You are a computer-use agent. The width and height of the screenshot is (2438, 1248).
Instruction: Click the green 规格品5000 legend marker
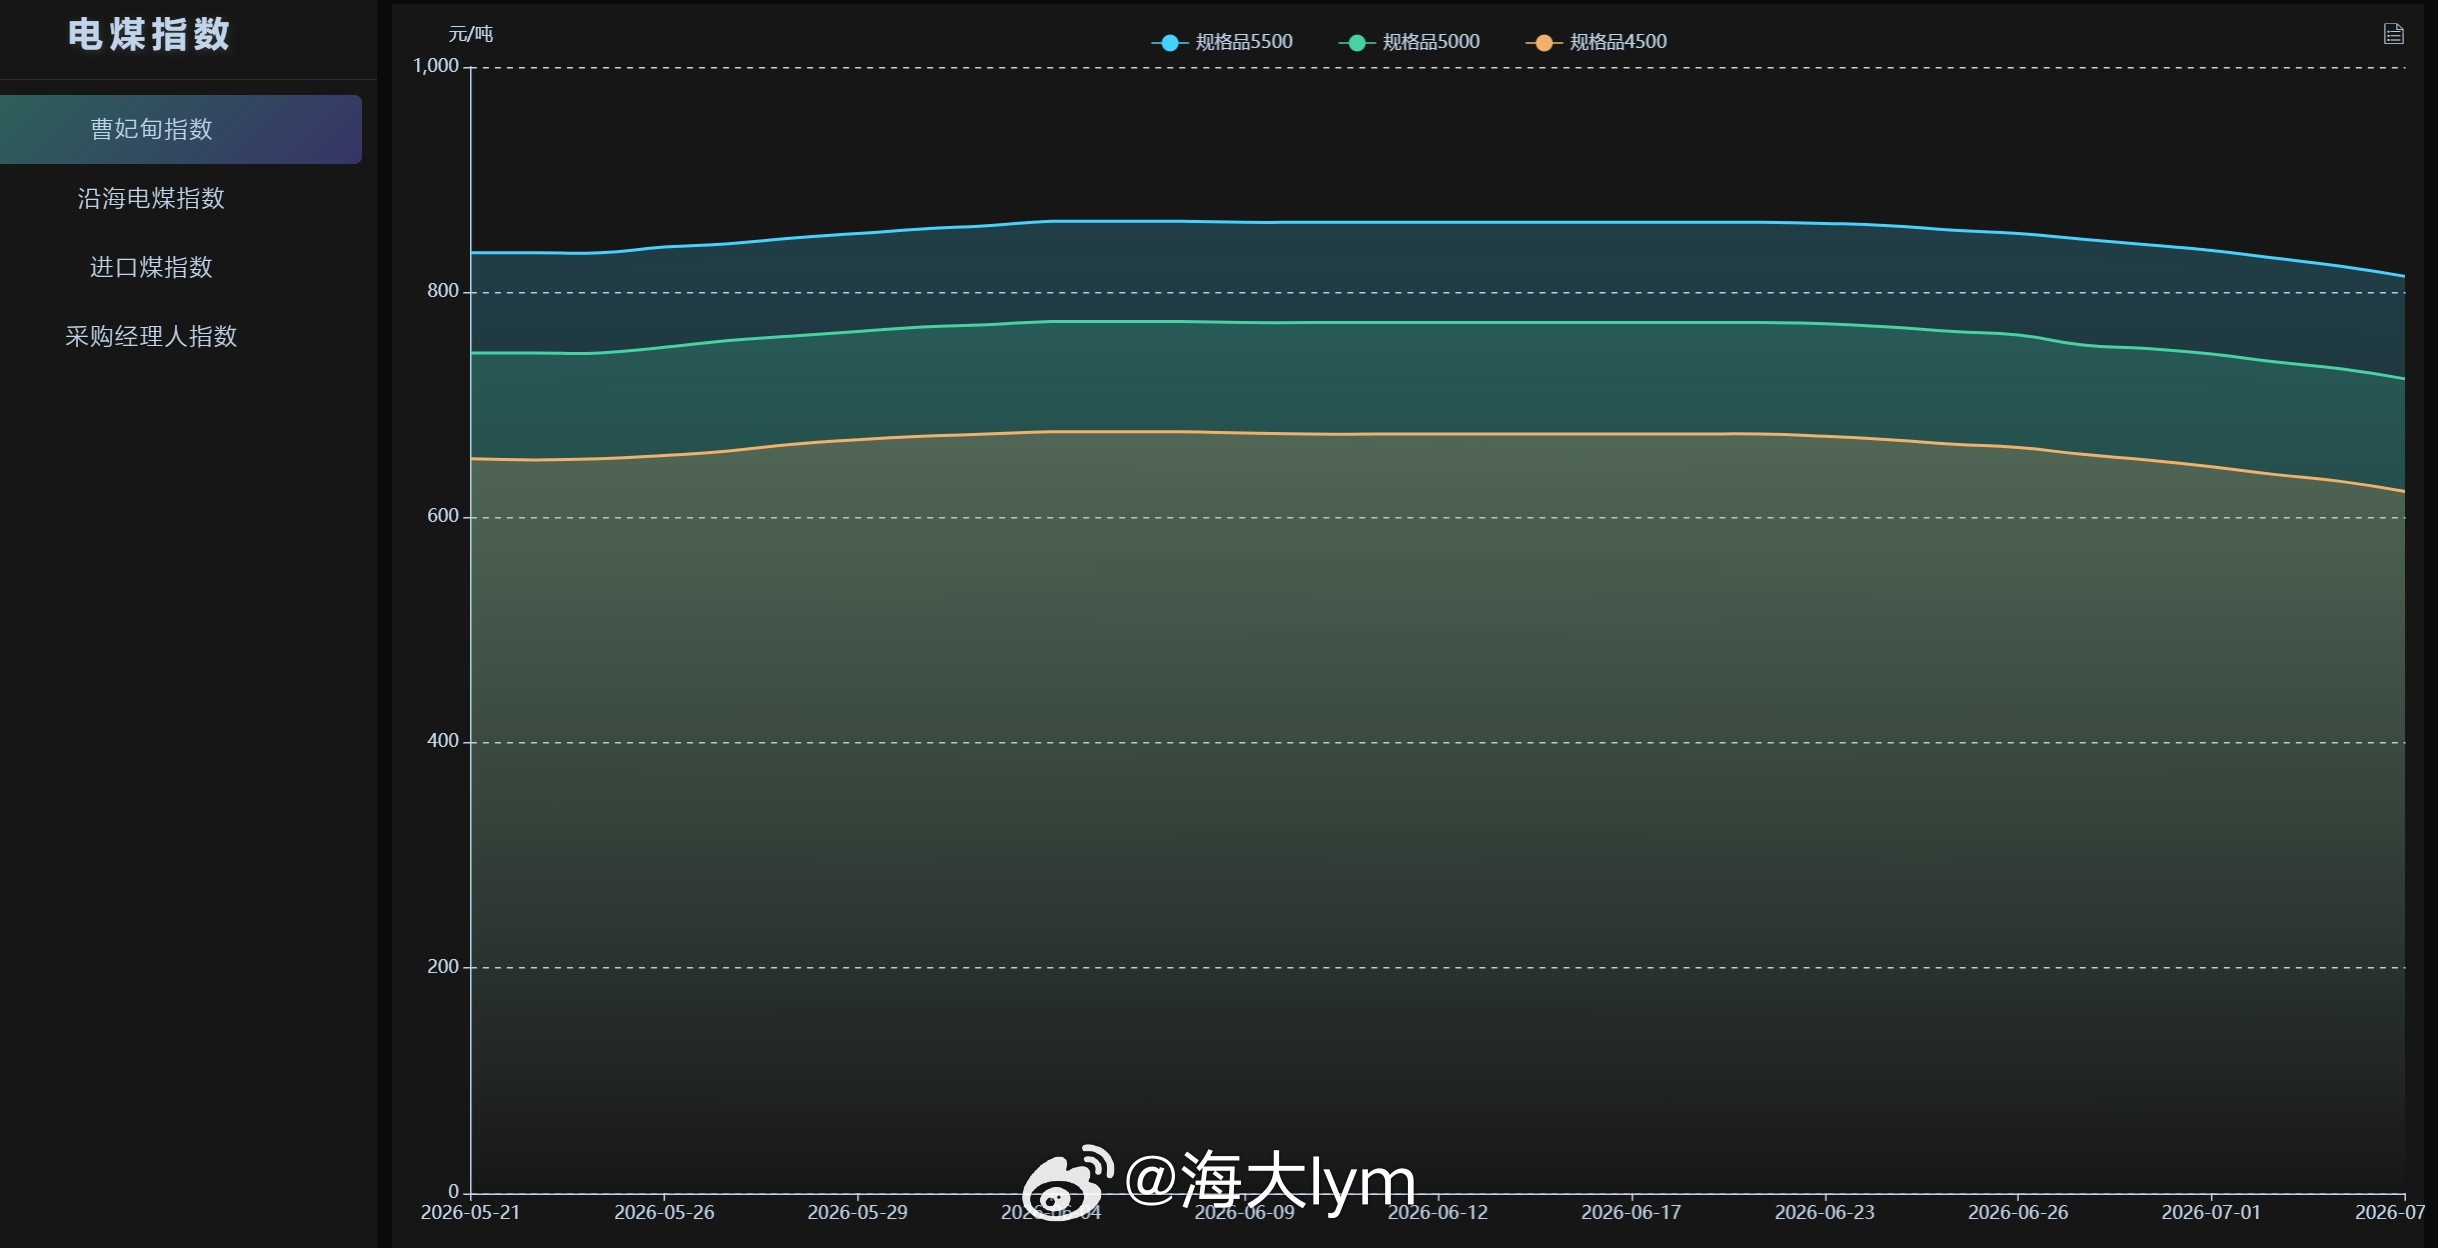click(x=1356, y=43)
